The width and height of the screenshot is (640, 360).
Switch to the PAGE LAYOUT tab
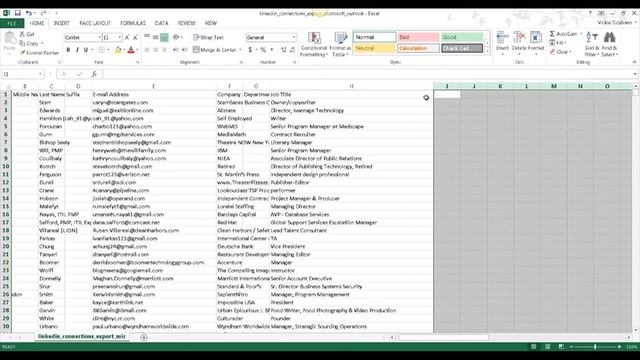click(x=95, y=23)
